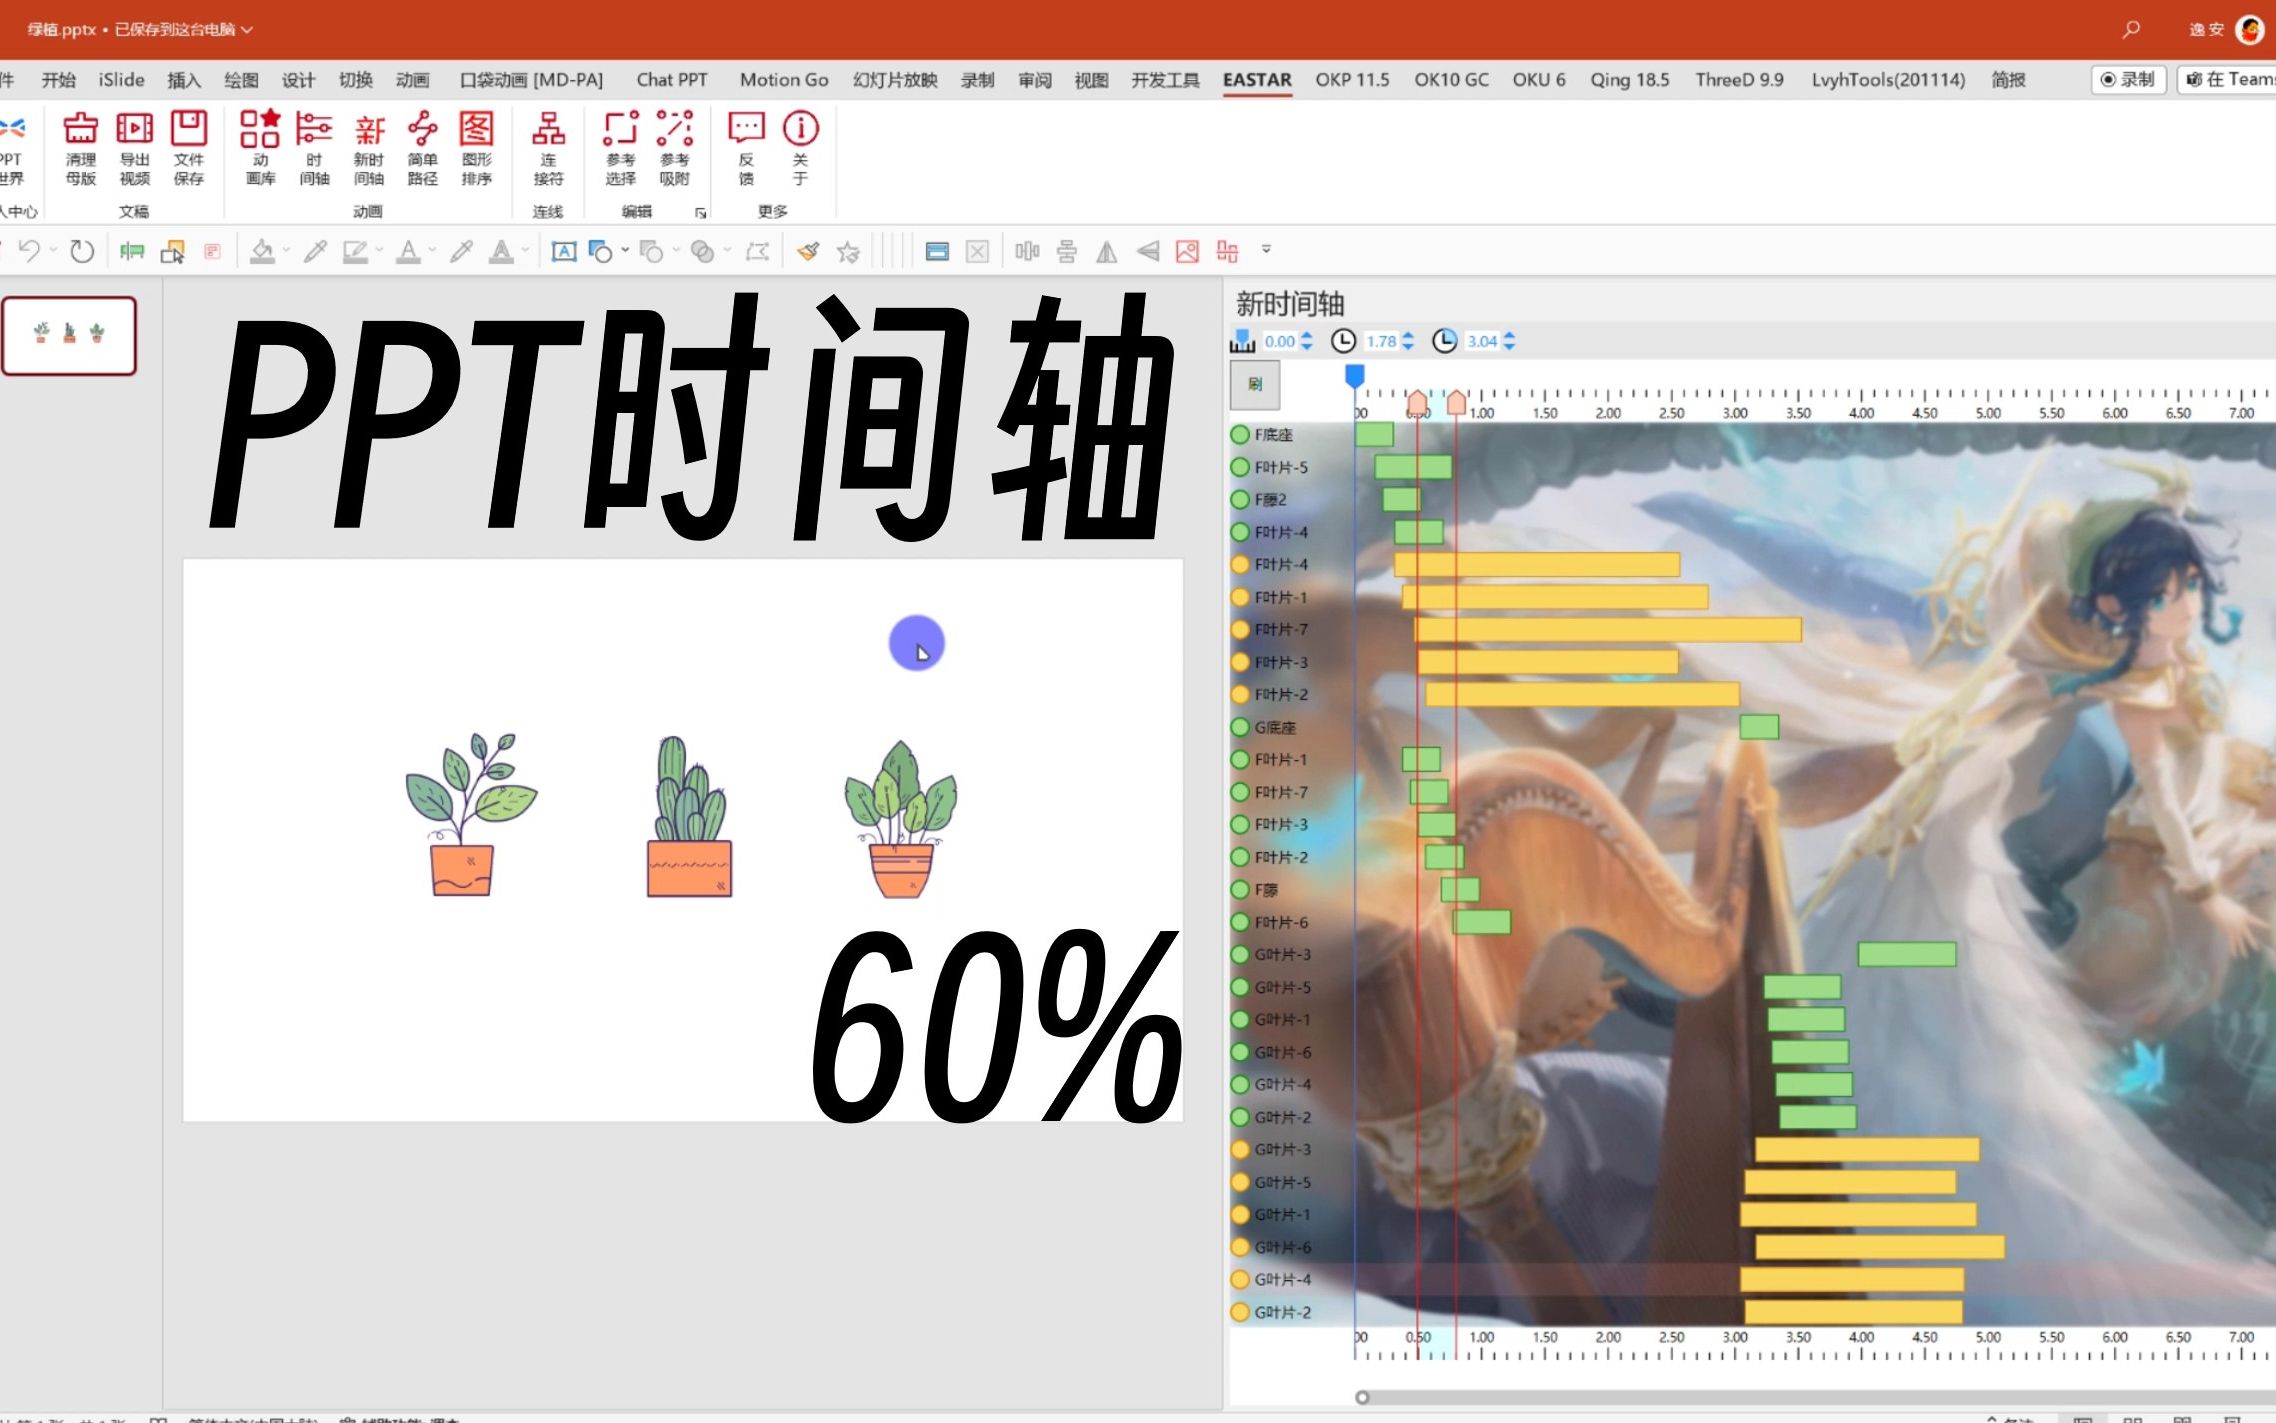This screenshot has height=1423, width=2276.
Task: Click the blue playhead marker on ruler
Action: (1355, 376)
